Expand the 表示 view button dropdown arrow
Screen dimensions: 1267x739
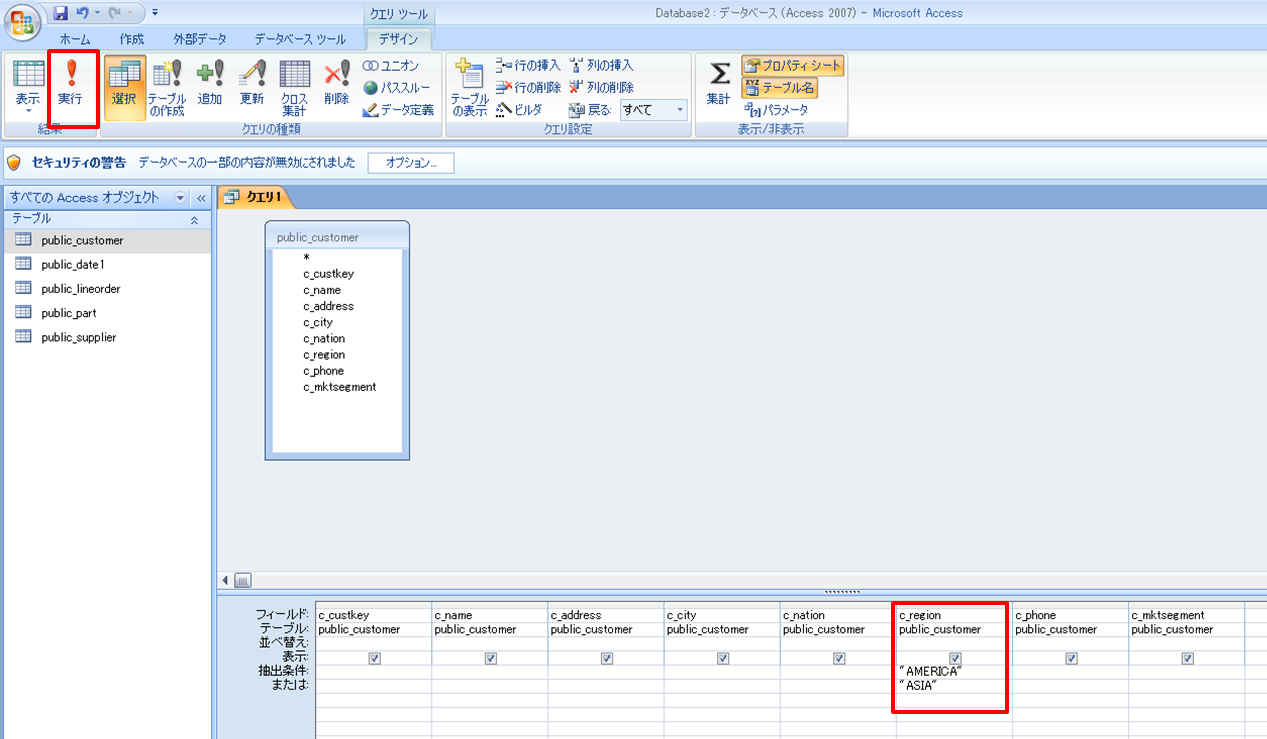28,111
